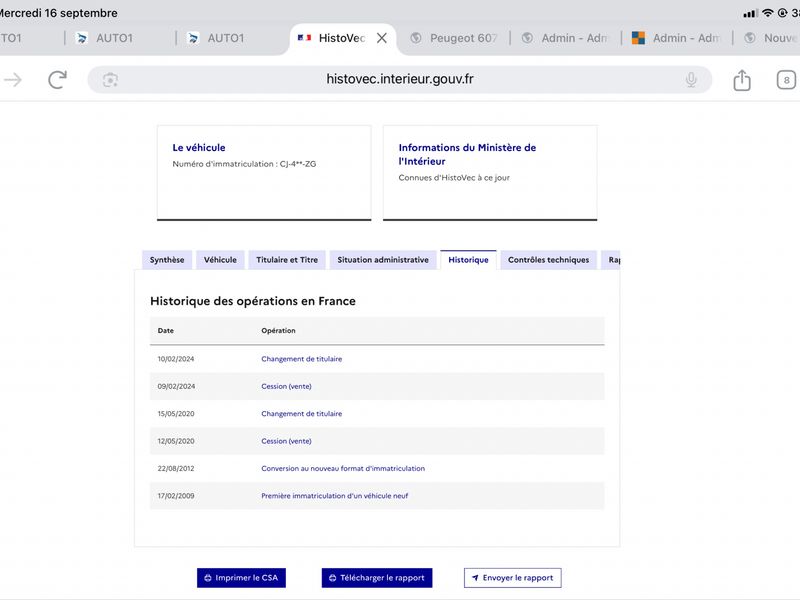Reload the page with the refresh icon
This screenshot has width=800, height=600.
(58, 80)
